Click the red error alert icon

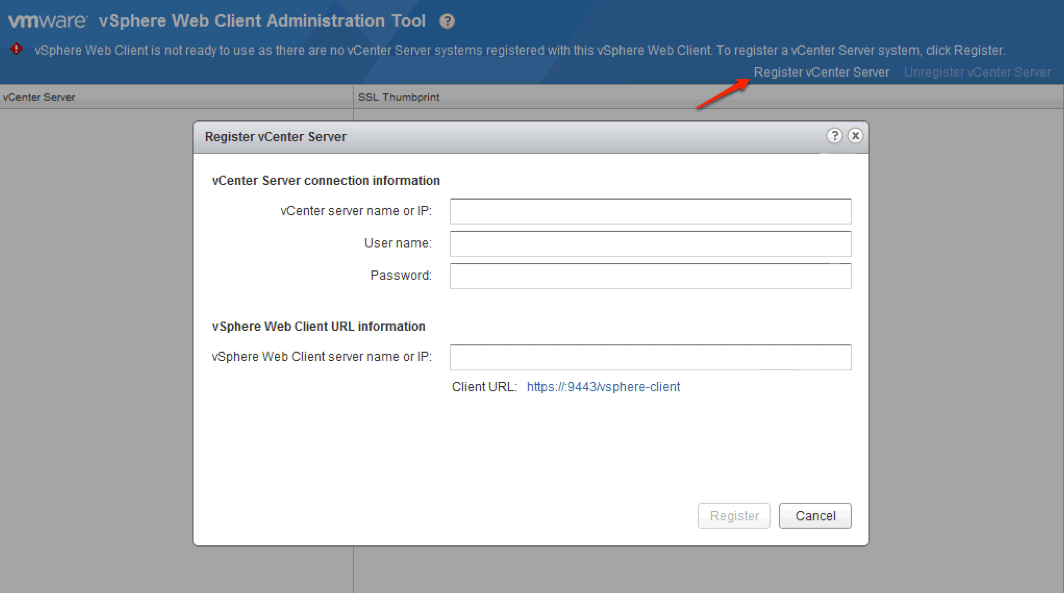click(x=16, y=49)
